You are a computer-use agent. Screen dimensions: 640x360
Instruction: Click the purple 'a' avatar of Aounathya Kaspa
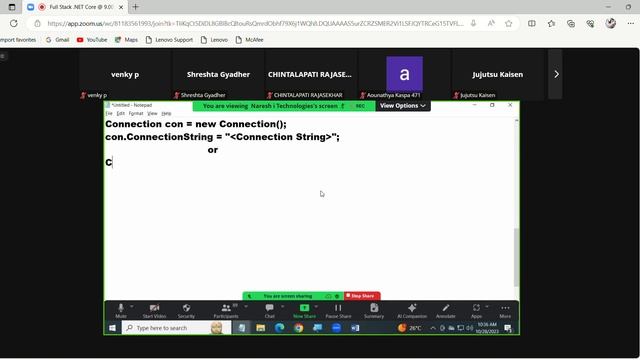tap(404, 74)
